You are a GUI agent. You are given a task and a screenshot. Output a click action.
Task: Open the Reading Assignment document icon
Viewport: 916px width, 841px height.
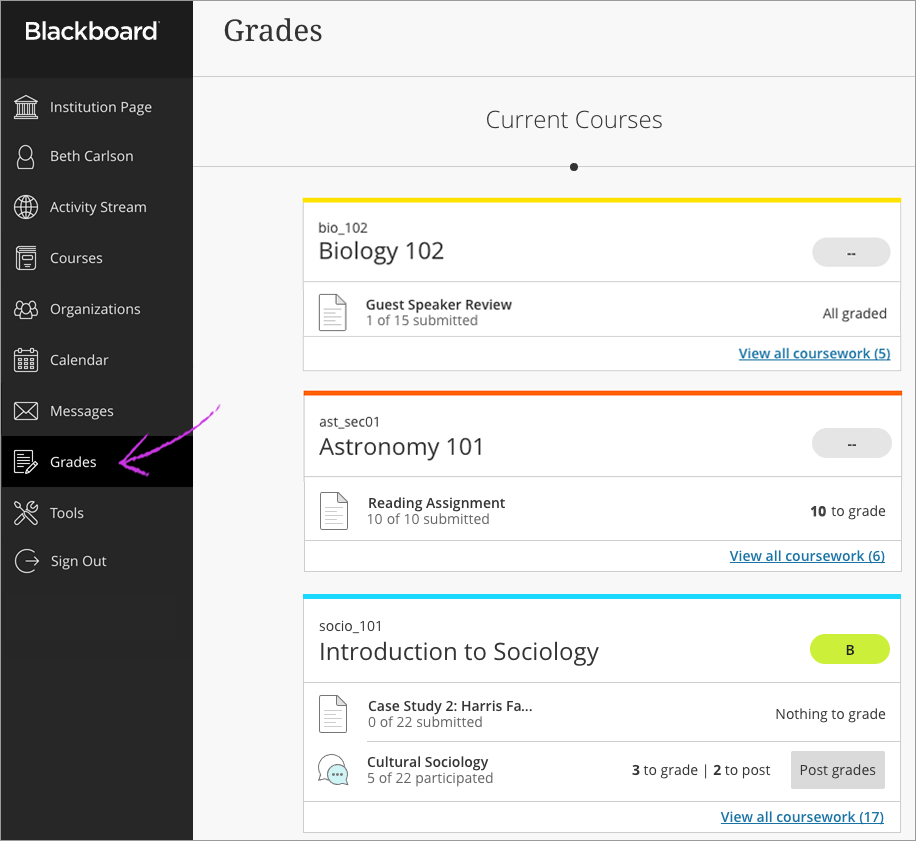point(333,510)
